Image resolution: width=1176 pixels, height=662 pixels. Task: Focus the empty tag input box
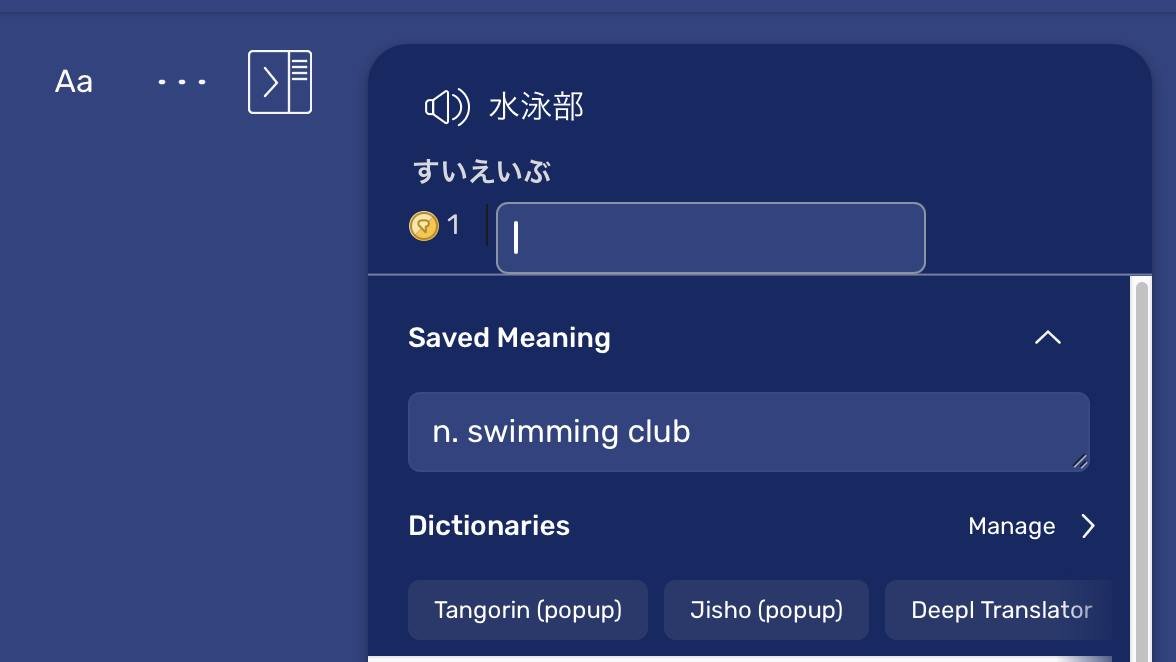(x=710, y=238)
